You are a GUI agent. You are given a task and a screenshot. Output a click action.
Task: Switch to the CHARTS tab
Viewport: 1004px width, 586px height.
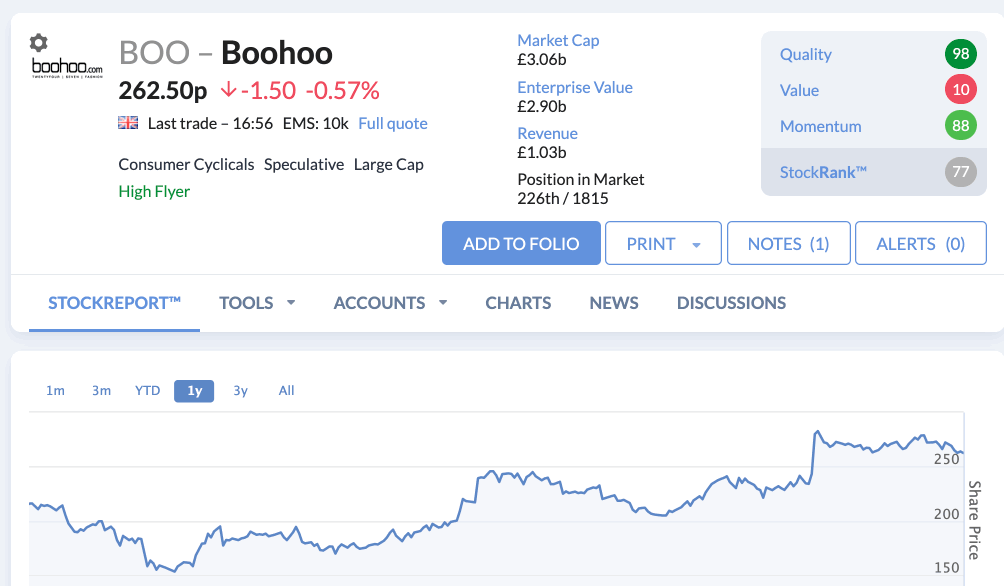pyautogui.click(x=518, y=303)
